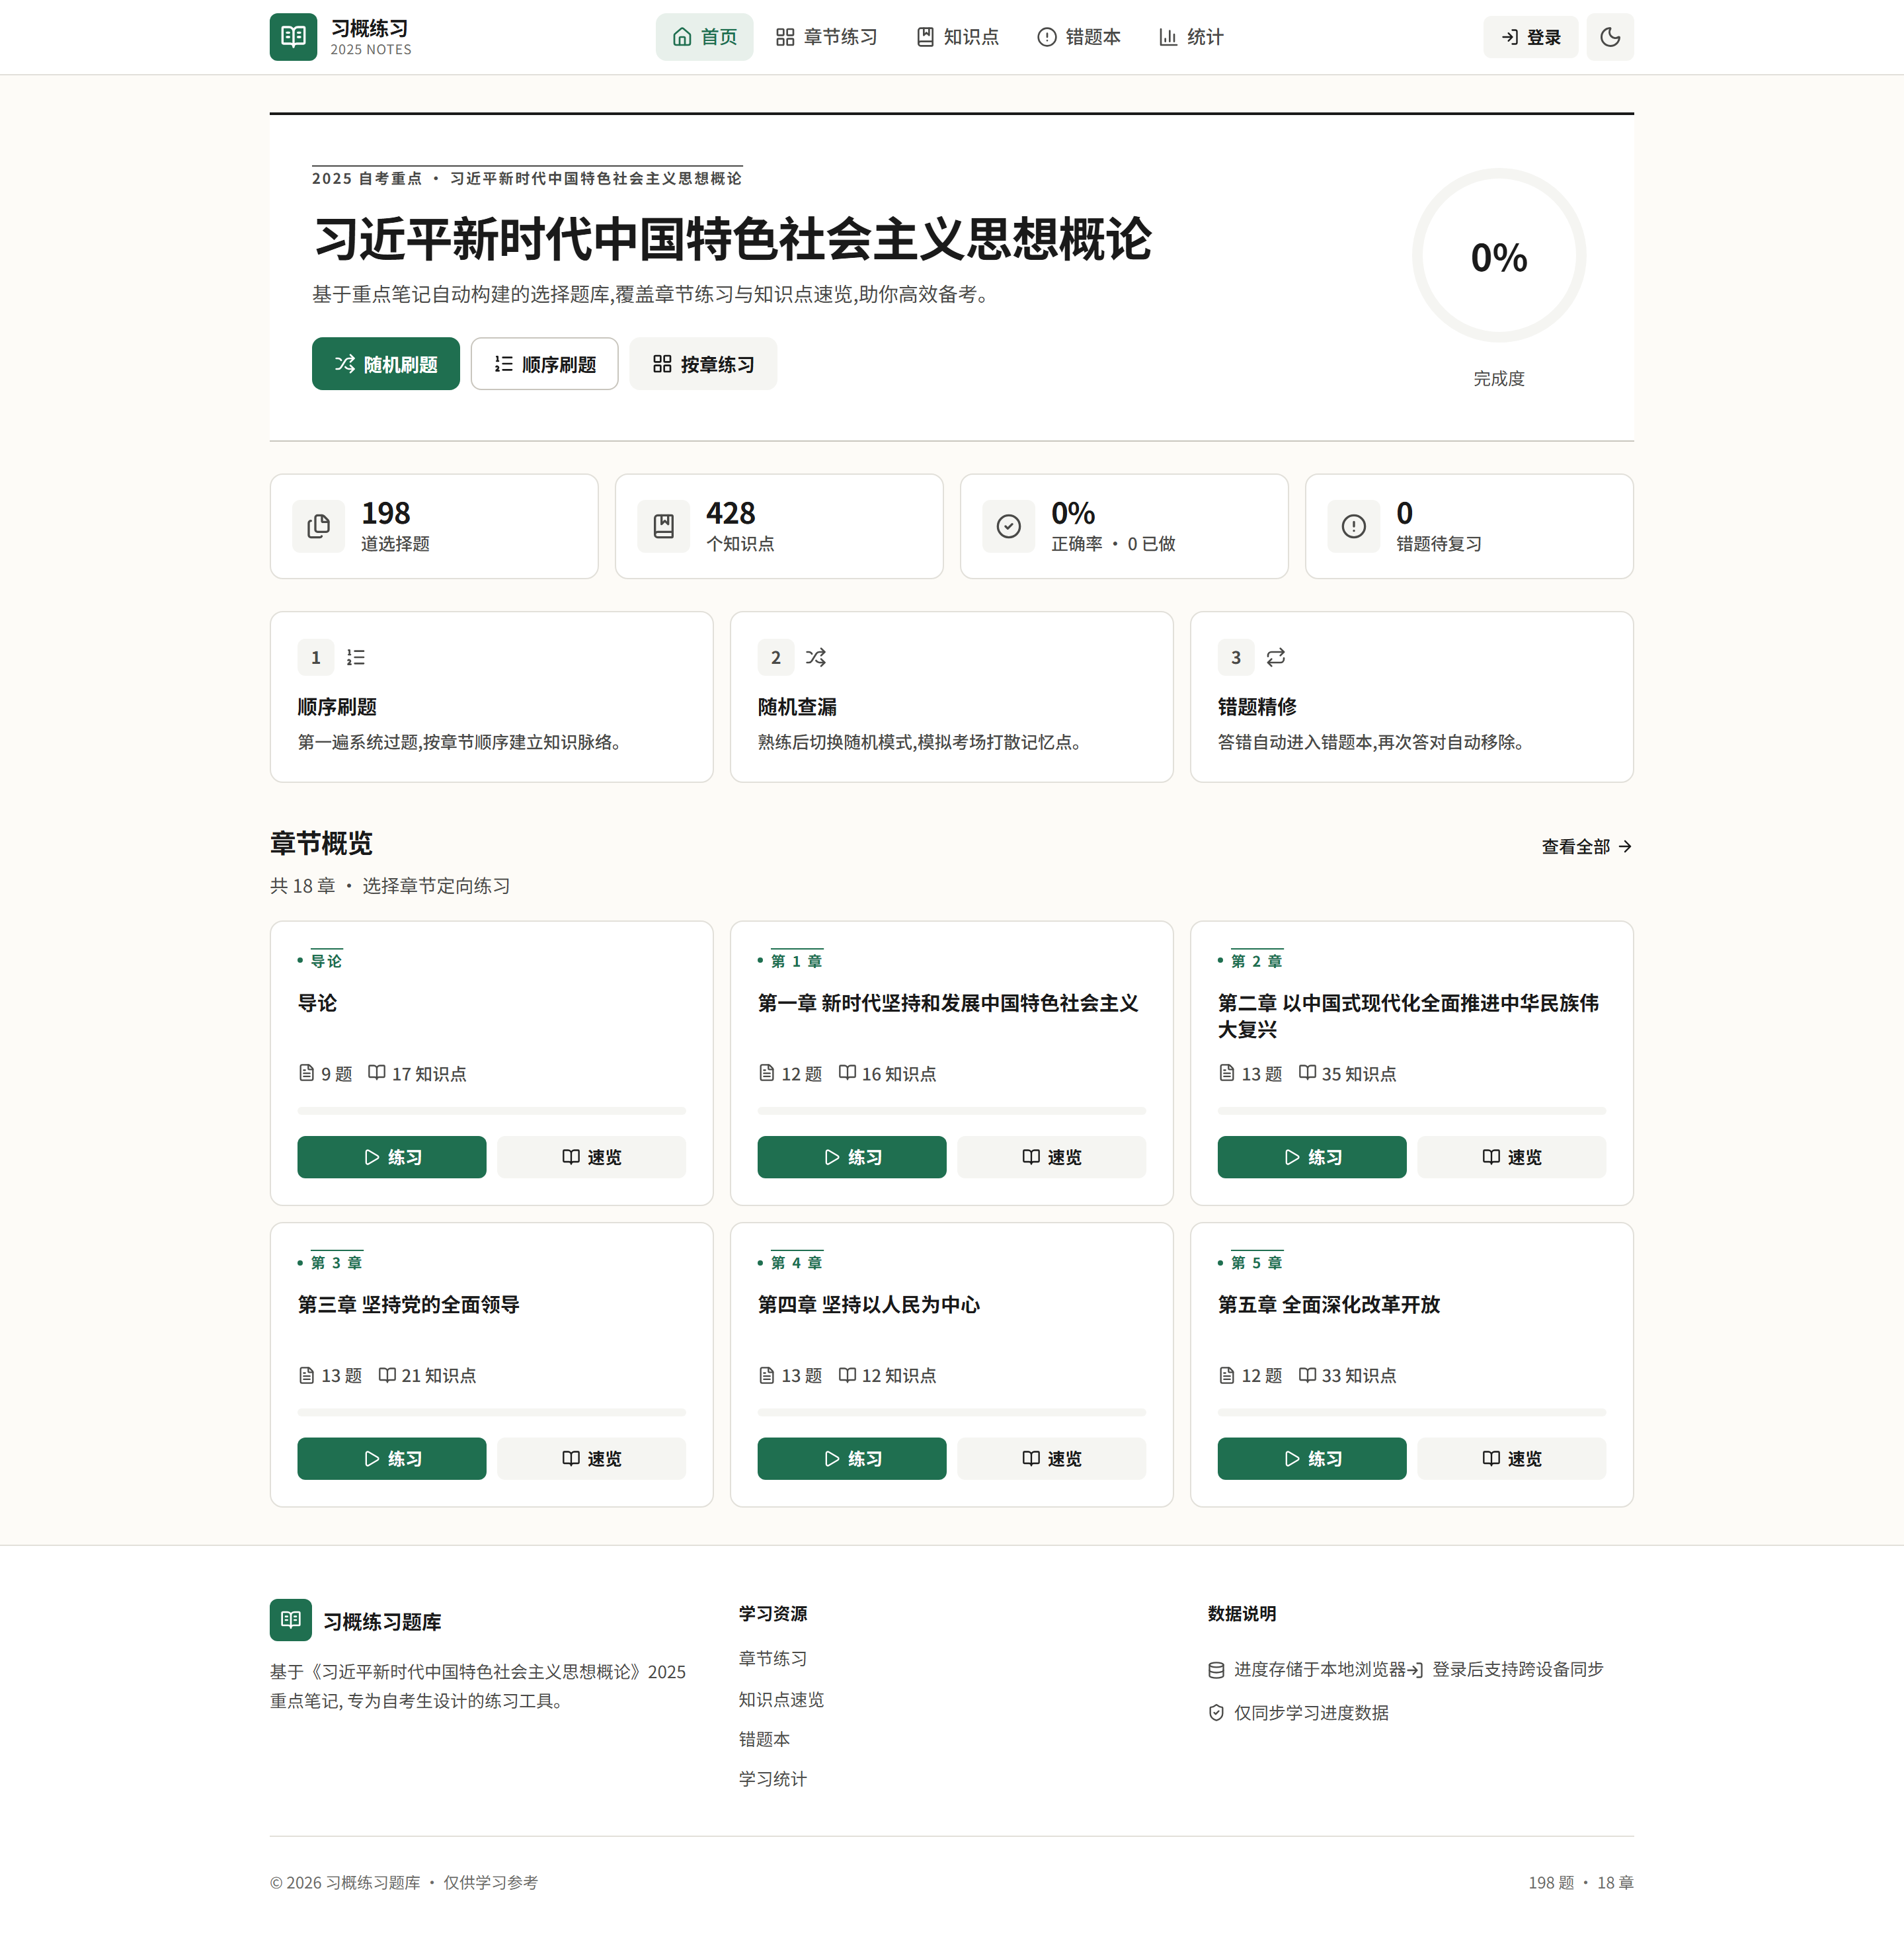The image size is (1904, 1948).
Task: Click the 198 题 · 18 章 footer text
Action: coord(1580,1882)
